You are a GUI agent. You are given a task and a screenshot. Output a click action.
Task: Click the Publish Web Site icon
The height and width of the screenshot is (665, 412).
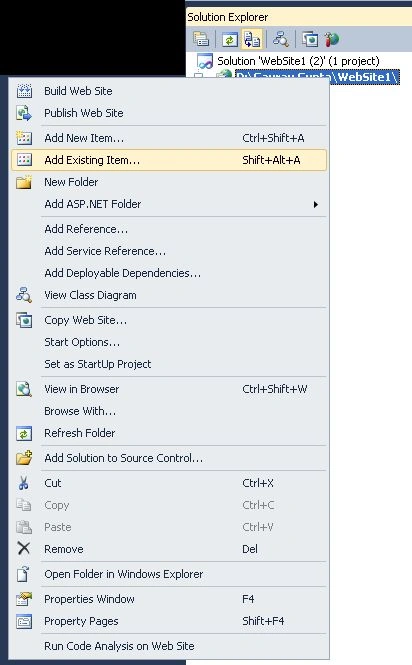tap(24, 113)
